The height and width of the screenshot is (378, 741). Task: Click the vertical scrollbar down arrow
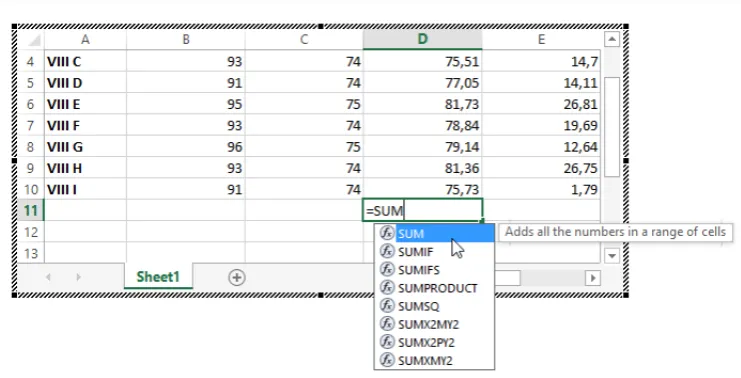[612, 256]
